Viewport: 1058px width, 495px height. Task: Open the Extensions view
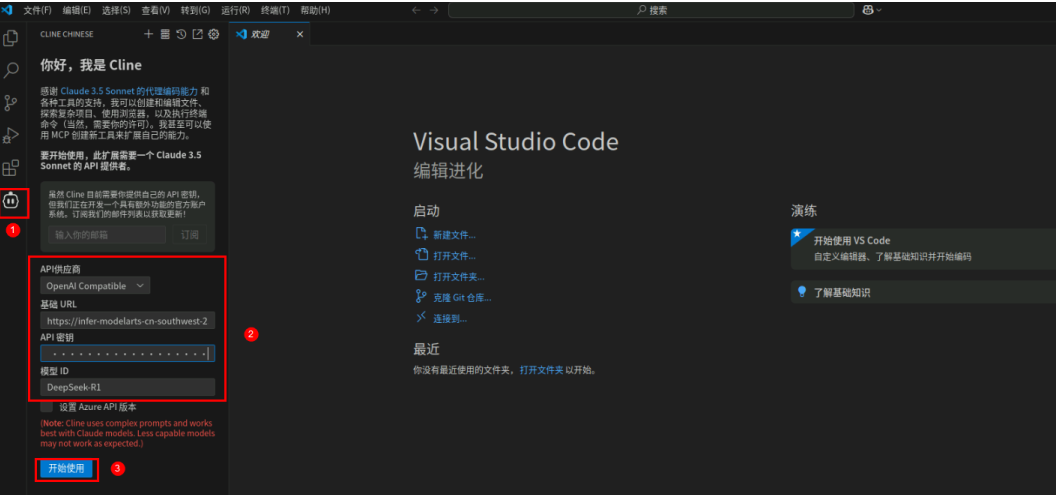(x=11, y=167)
